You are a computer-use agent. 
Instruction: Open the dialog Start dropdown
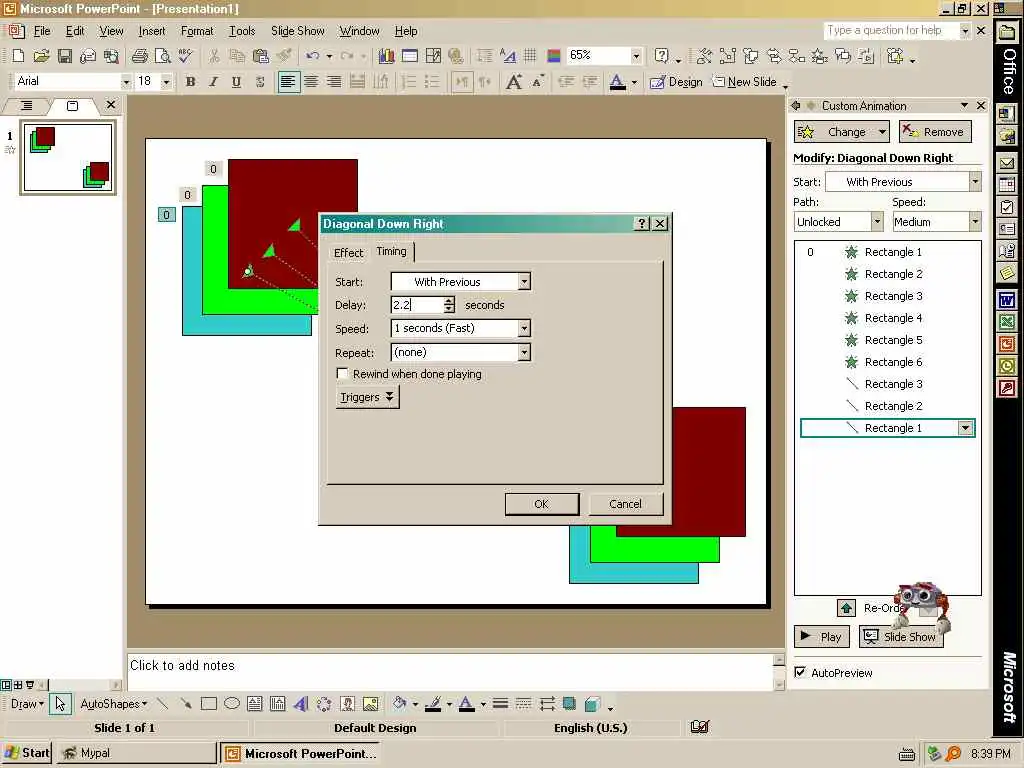[x=524, y=281]
